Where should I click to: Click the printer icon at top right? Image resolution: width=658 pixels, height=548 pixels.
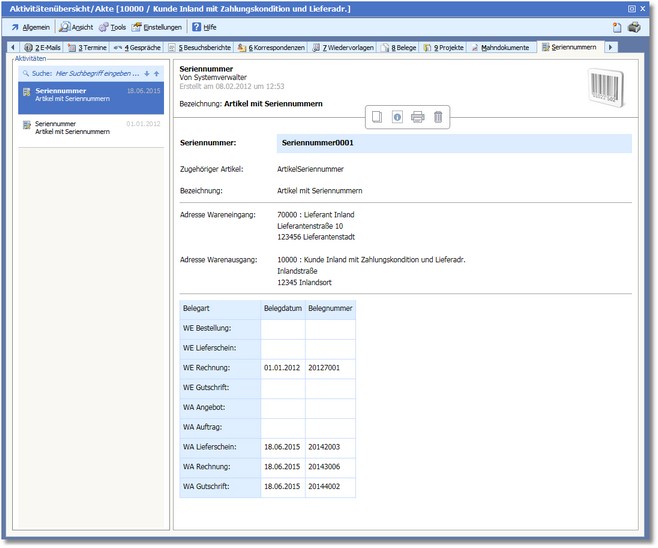(633, 27)
